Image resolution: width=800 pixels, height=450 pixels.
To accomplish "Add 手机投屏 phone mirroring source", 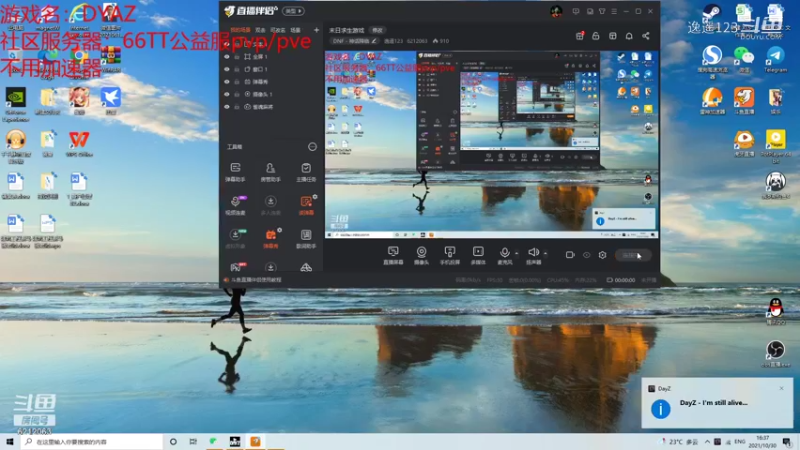I will [449, 255].
